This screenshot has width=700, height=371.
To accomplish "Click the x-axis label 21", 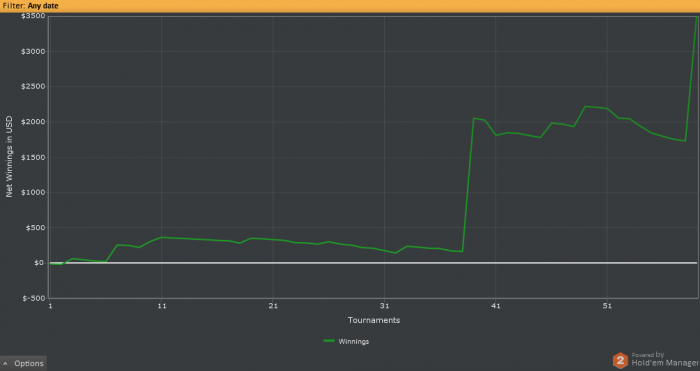I will tap(273, 306).
